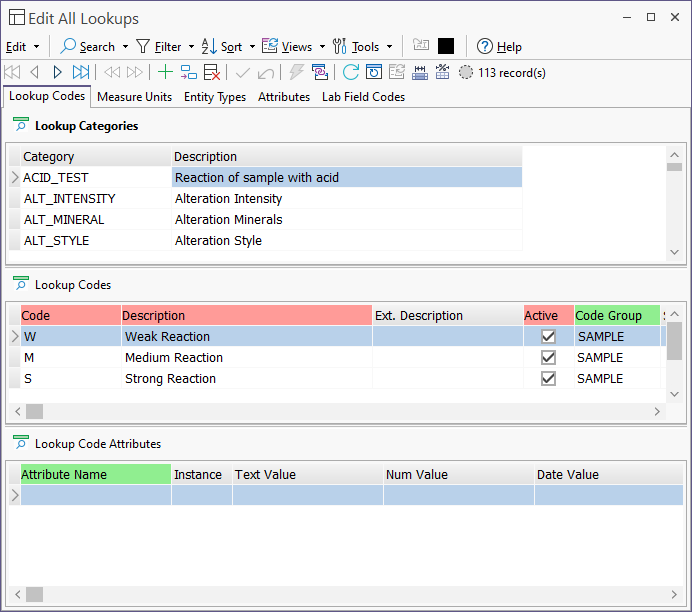Click the Lookup Codes section search icon

[x=20, y=284]
